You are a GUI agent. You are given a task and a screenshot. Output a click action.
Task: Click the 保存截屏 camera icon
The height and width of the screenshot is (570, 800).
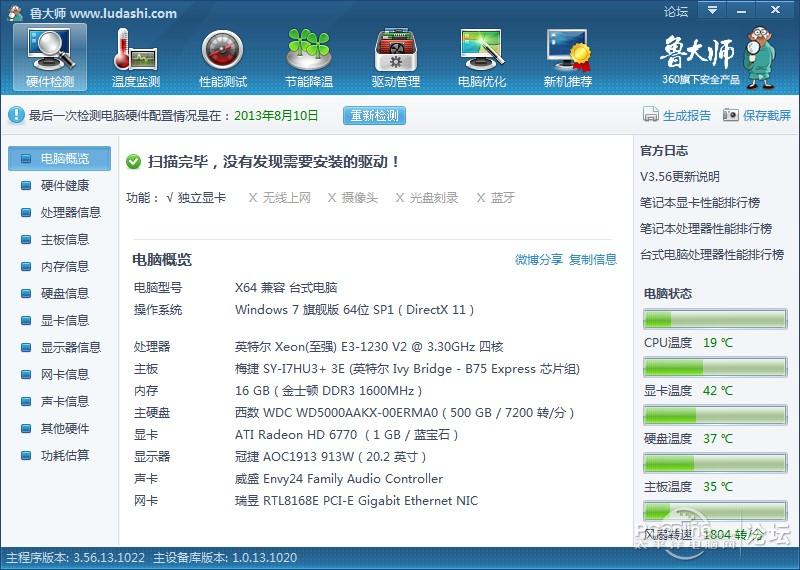tap(731, 115)
